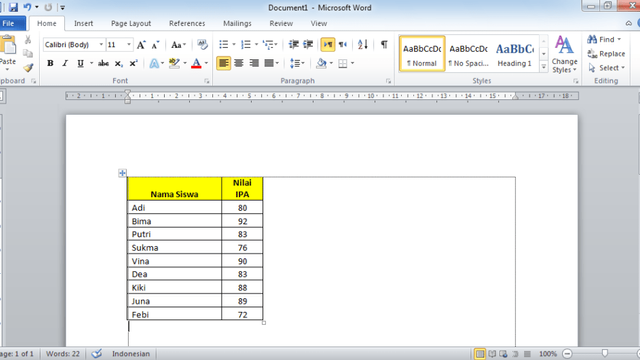Click the Multilevel List icon
This screenshot has height=360, width=640.
[x=268, y=44]
